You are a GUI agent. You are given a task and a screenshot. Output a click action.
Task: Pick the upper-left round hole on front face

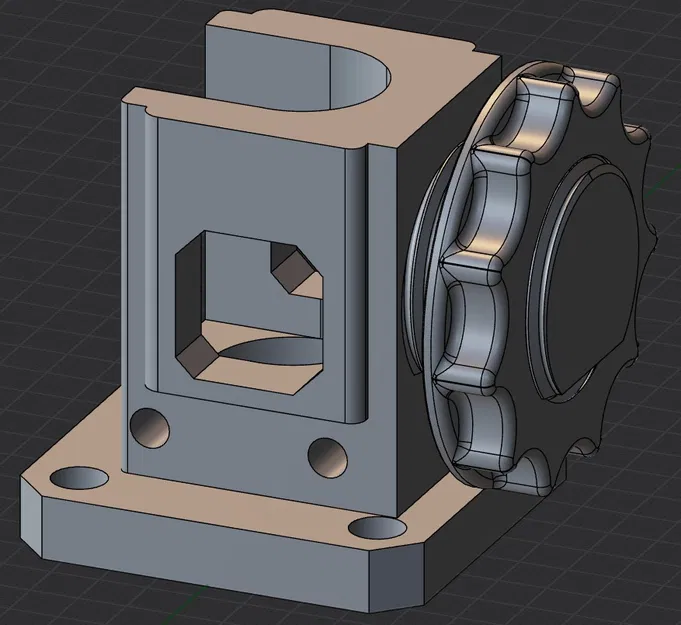click(x=150, y=428)
